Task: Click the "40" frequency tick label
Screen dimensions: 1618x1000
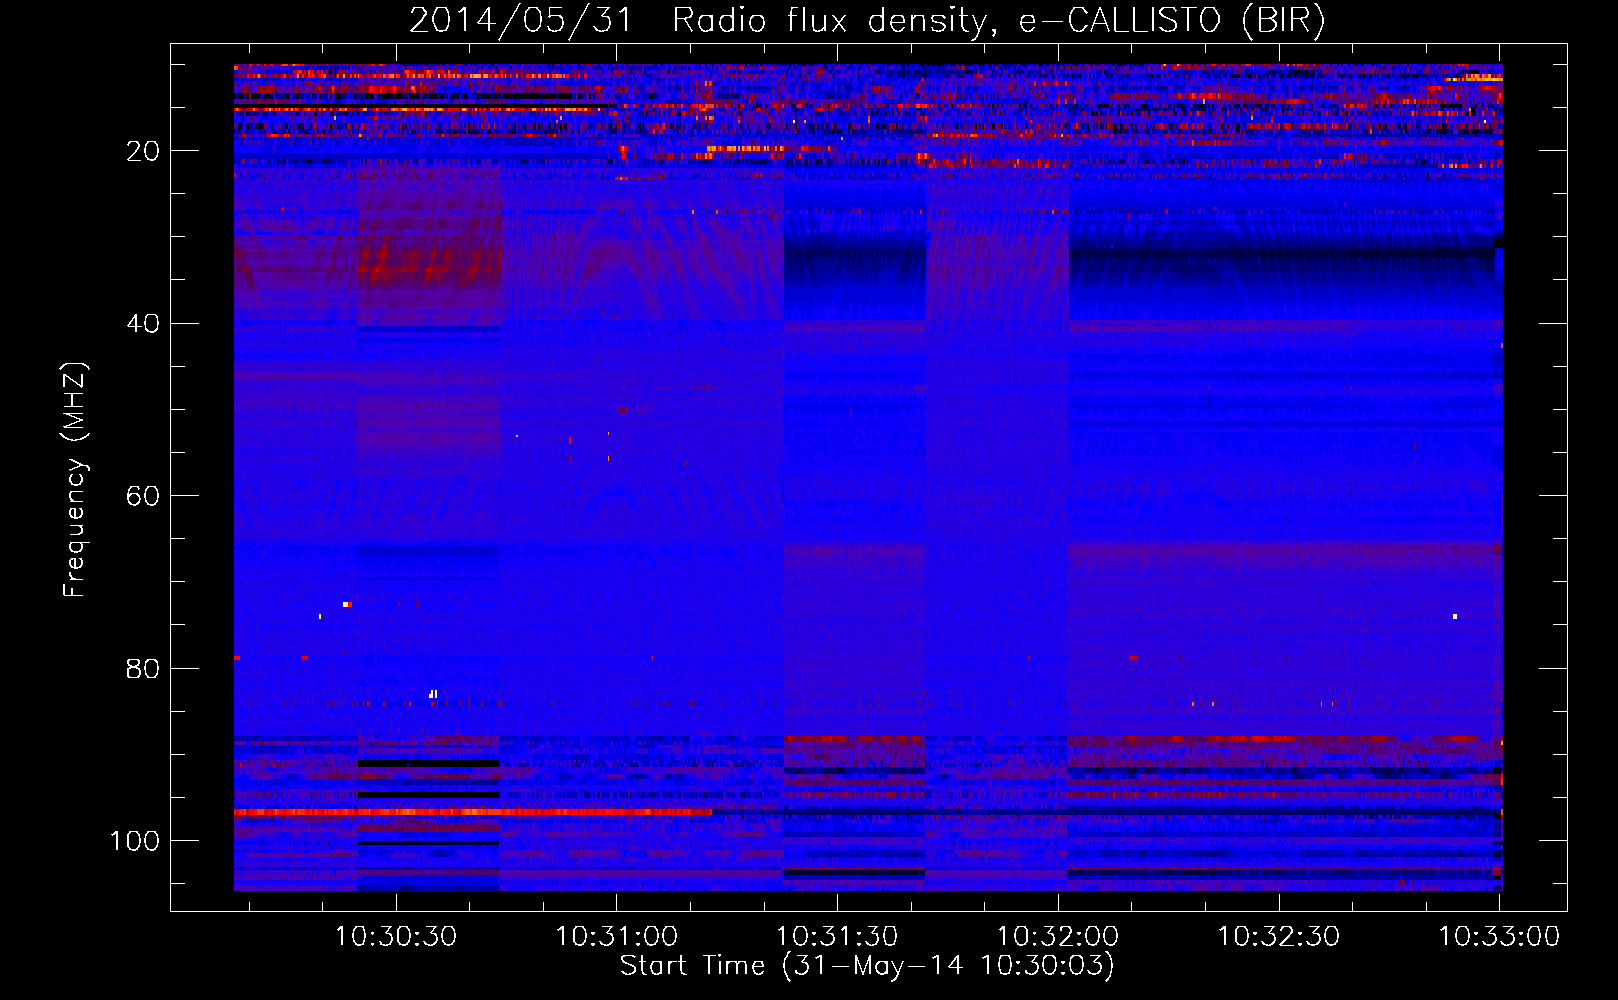Action: point(143,324)
